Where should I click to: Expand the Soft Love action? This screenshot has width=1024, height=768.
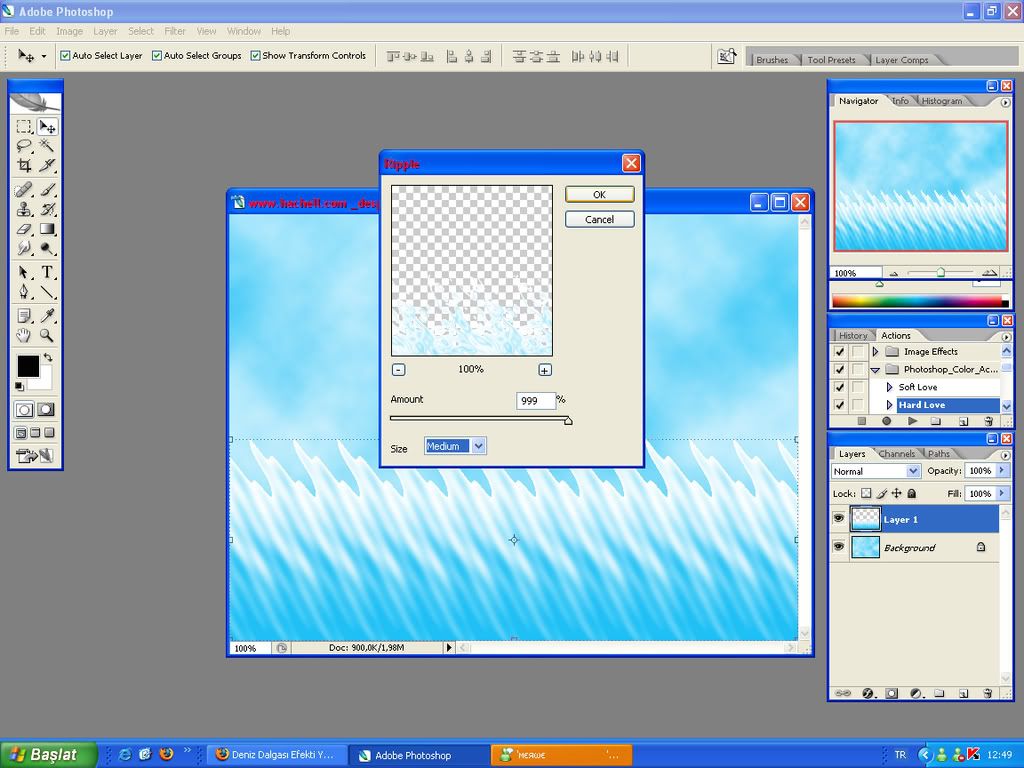pyautogui.click(x=889, y=387)
